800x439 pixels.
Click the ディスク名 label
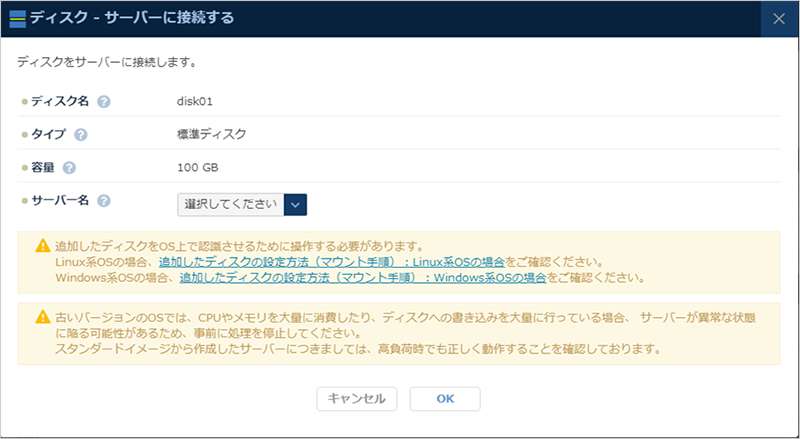[x=60, y=102]
